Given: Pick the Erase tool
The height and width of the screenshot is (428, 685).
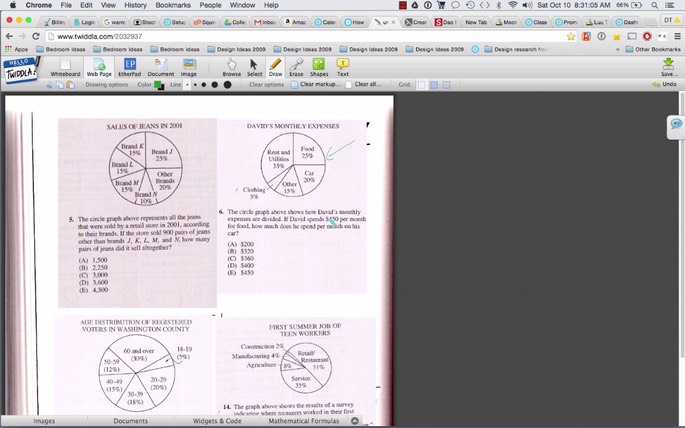Looking at the screenshot, I should pos(296,68).
